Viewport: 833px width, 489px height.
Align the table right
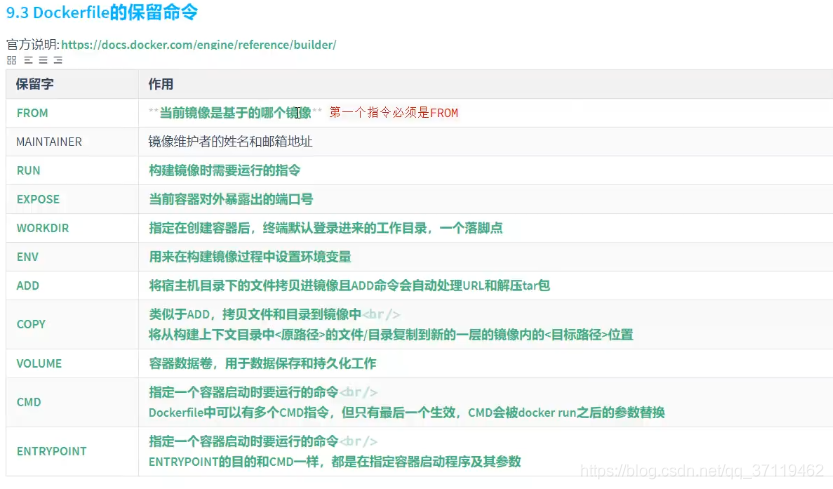coord(58,60)
